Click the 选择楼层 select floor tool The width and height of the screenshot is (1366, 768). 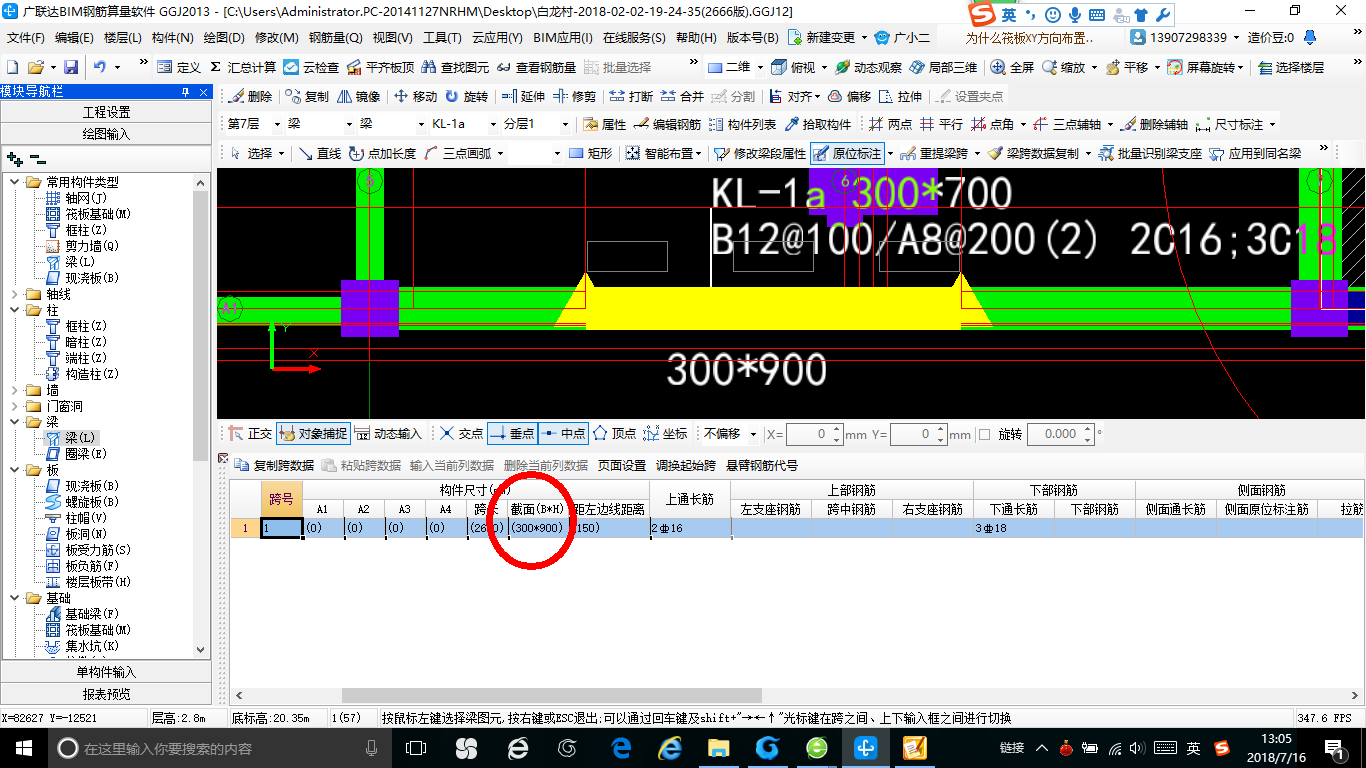[1291, 67]
